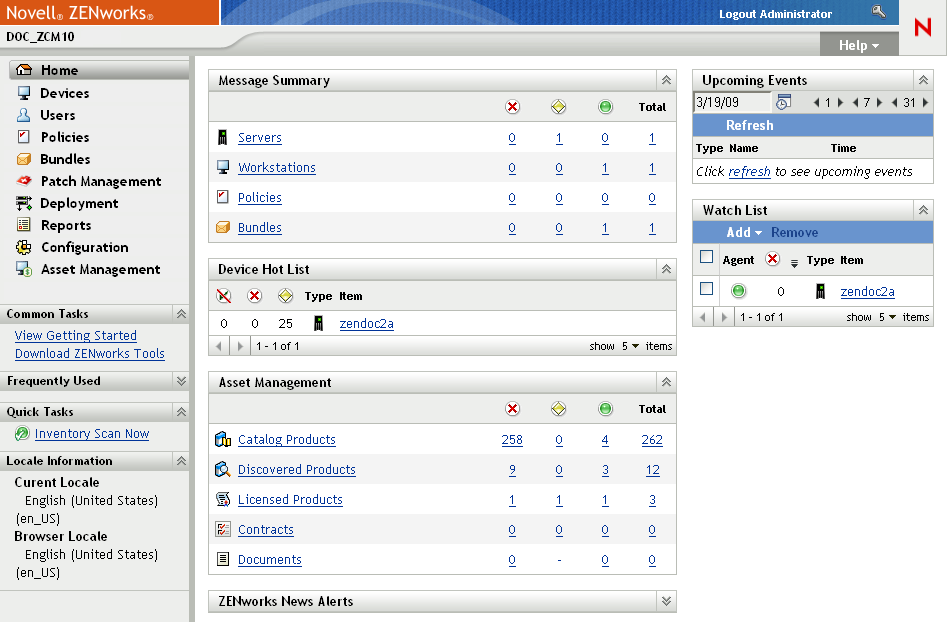This screenshot has width=947, height=622.
Task: Open the View Getting Started link
Action: point(76,335)
